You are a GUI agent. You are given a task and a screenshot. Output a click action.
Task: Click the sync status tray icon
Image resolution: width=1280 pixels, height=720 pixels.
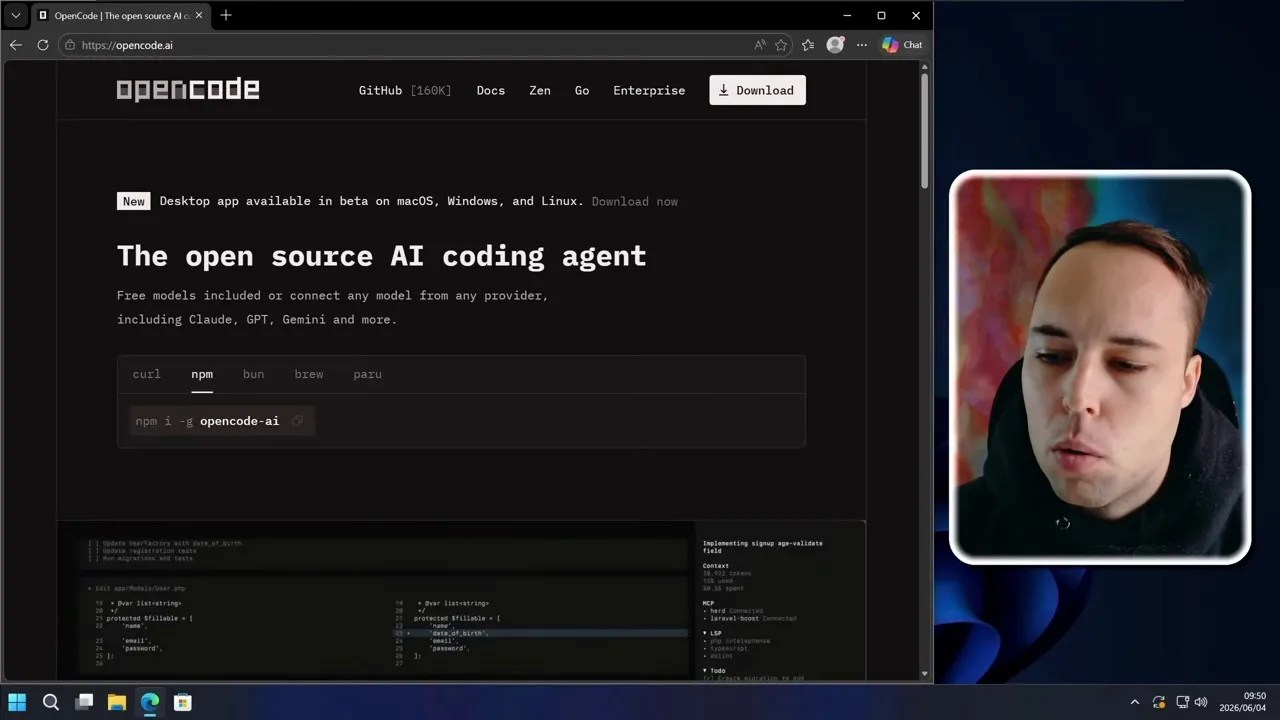point(1159,702)
